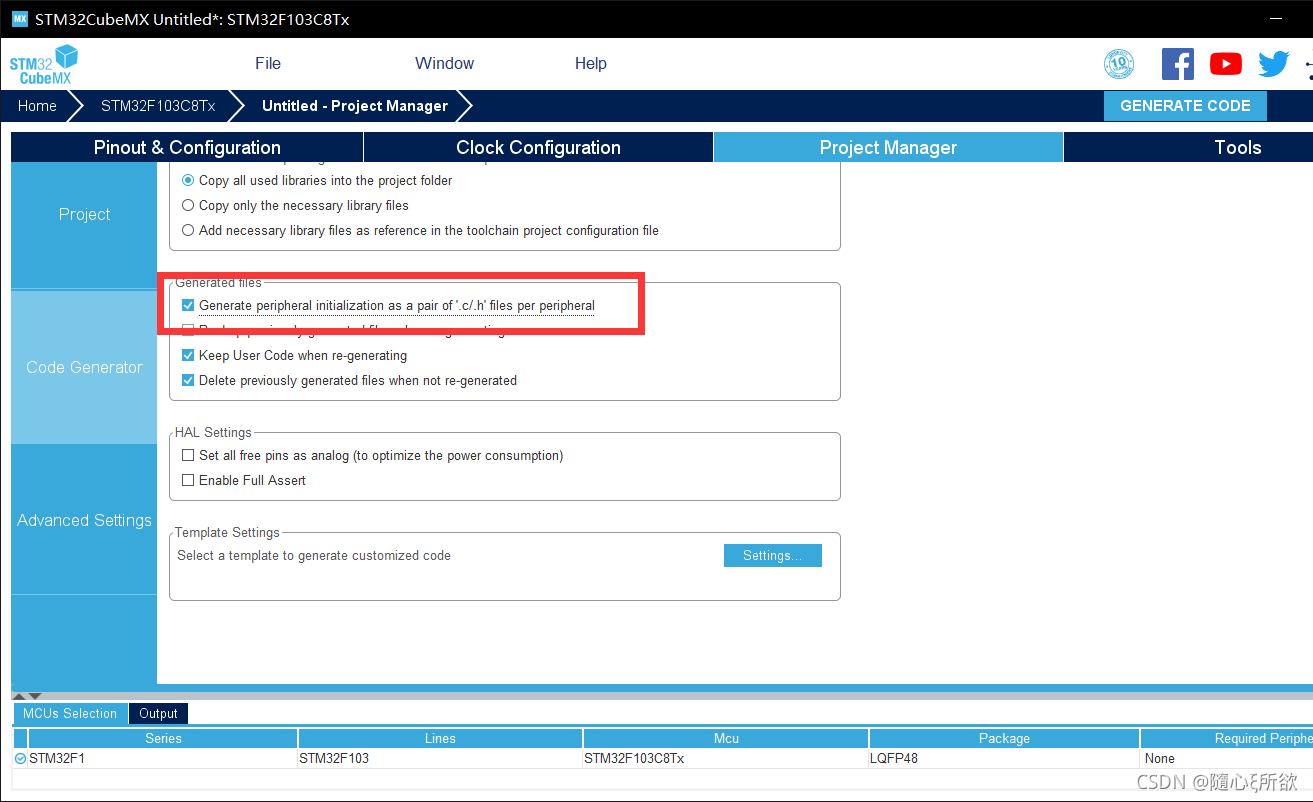Click the None required peripherals cell
This screenshot has width=1313, height=802.
[1227, 758]
